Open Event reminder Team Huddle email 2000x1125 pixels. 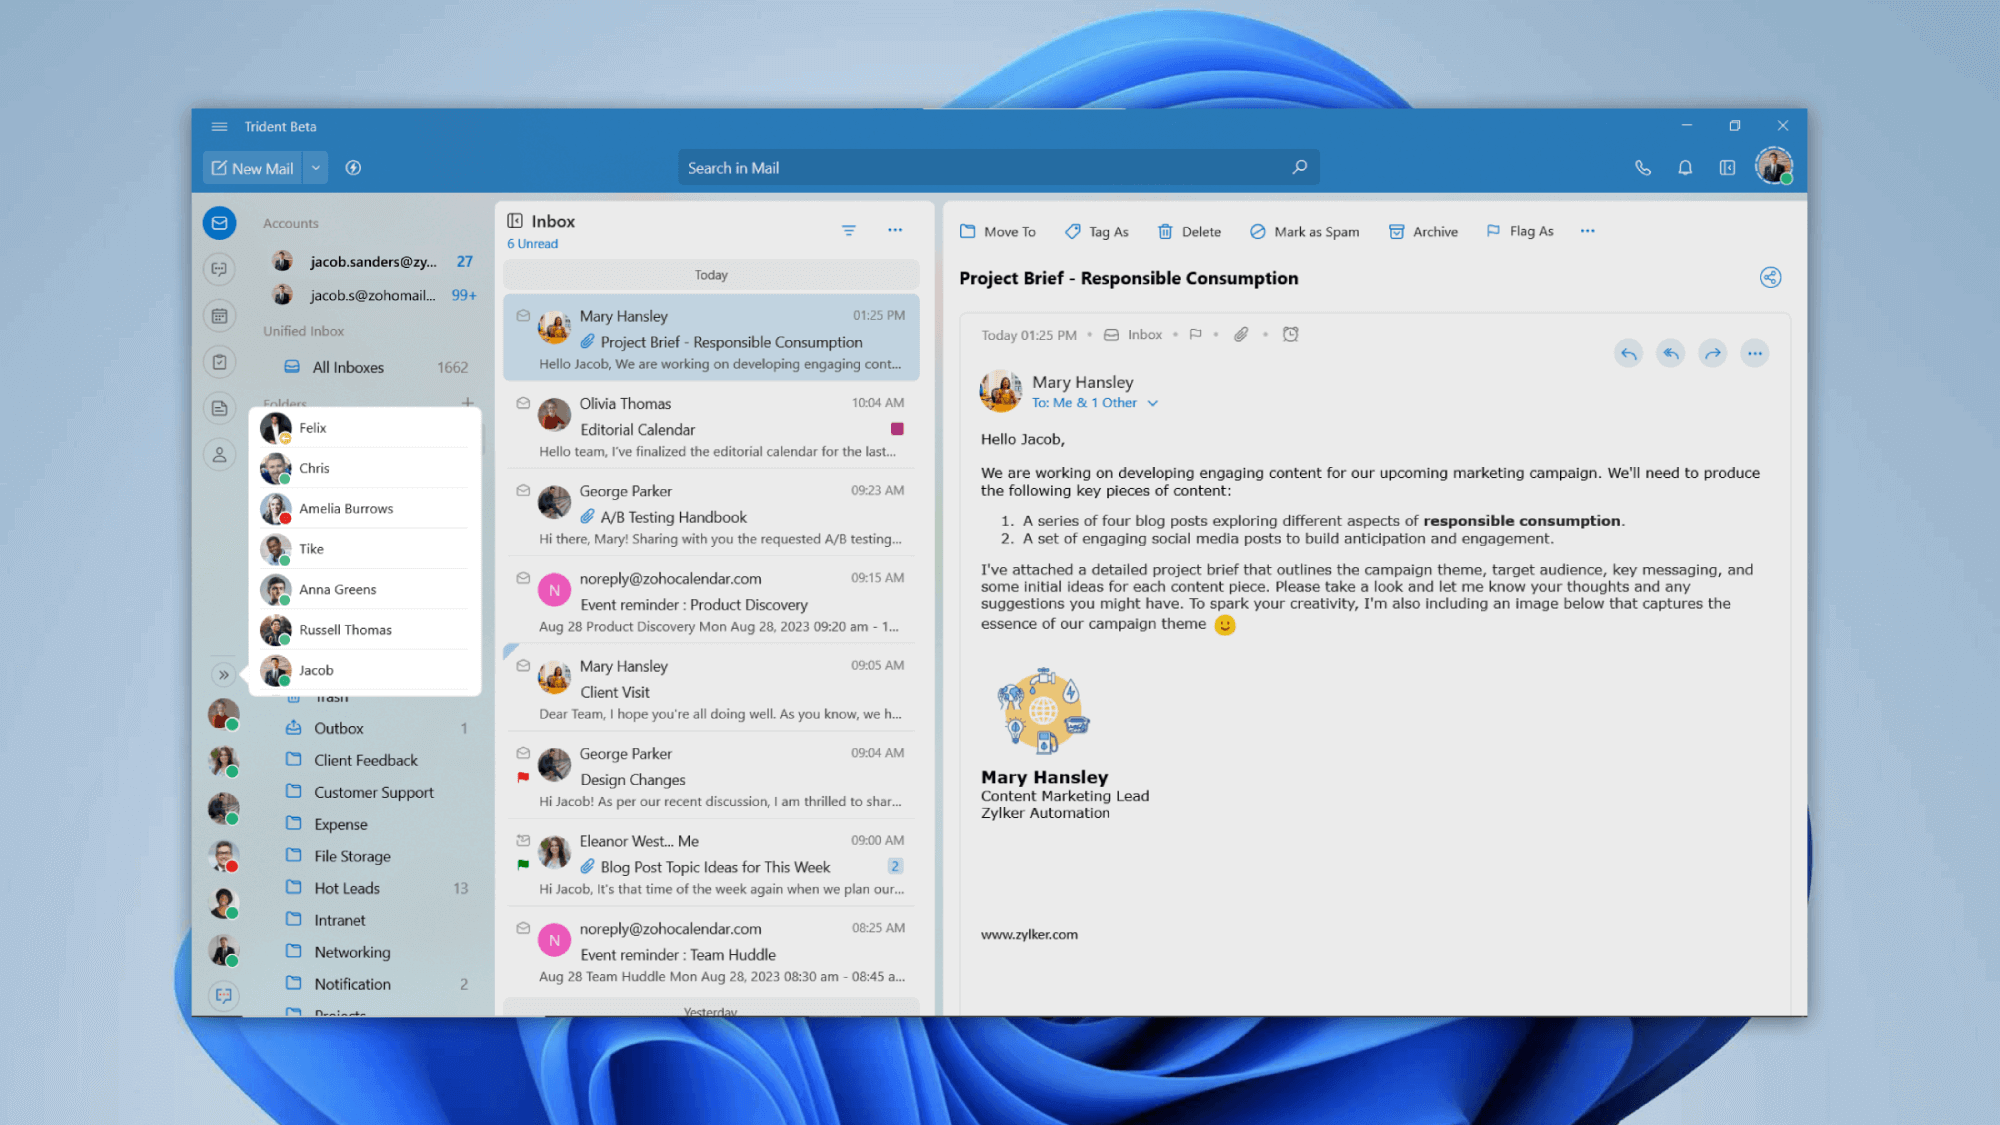coord(711,953)
